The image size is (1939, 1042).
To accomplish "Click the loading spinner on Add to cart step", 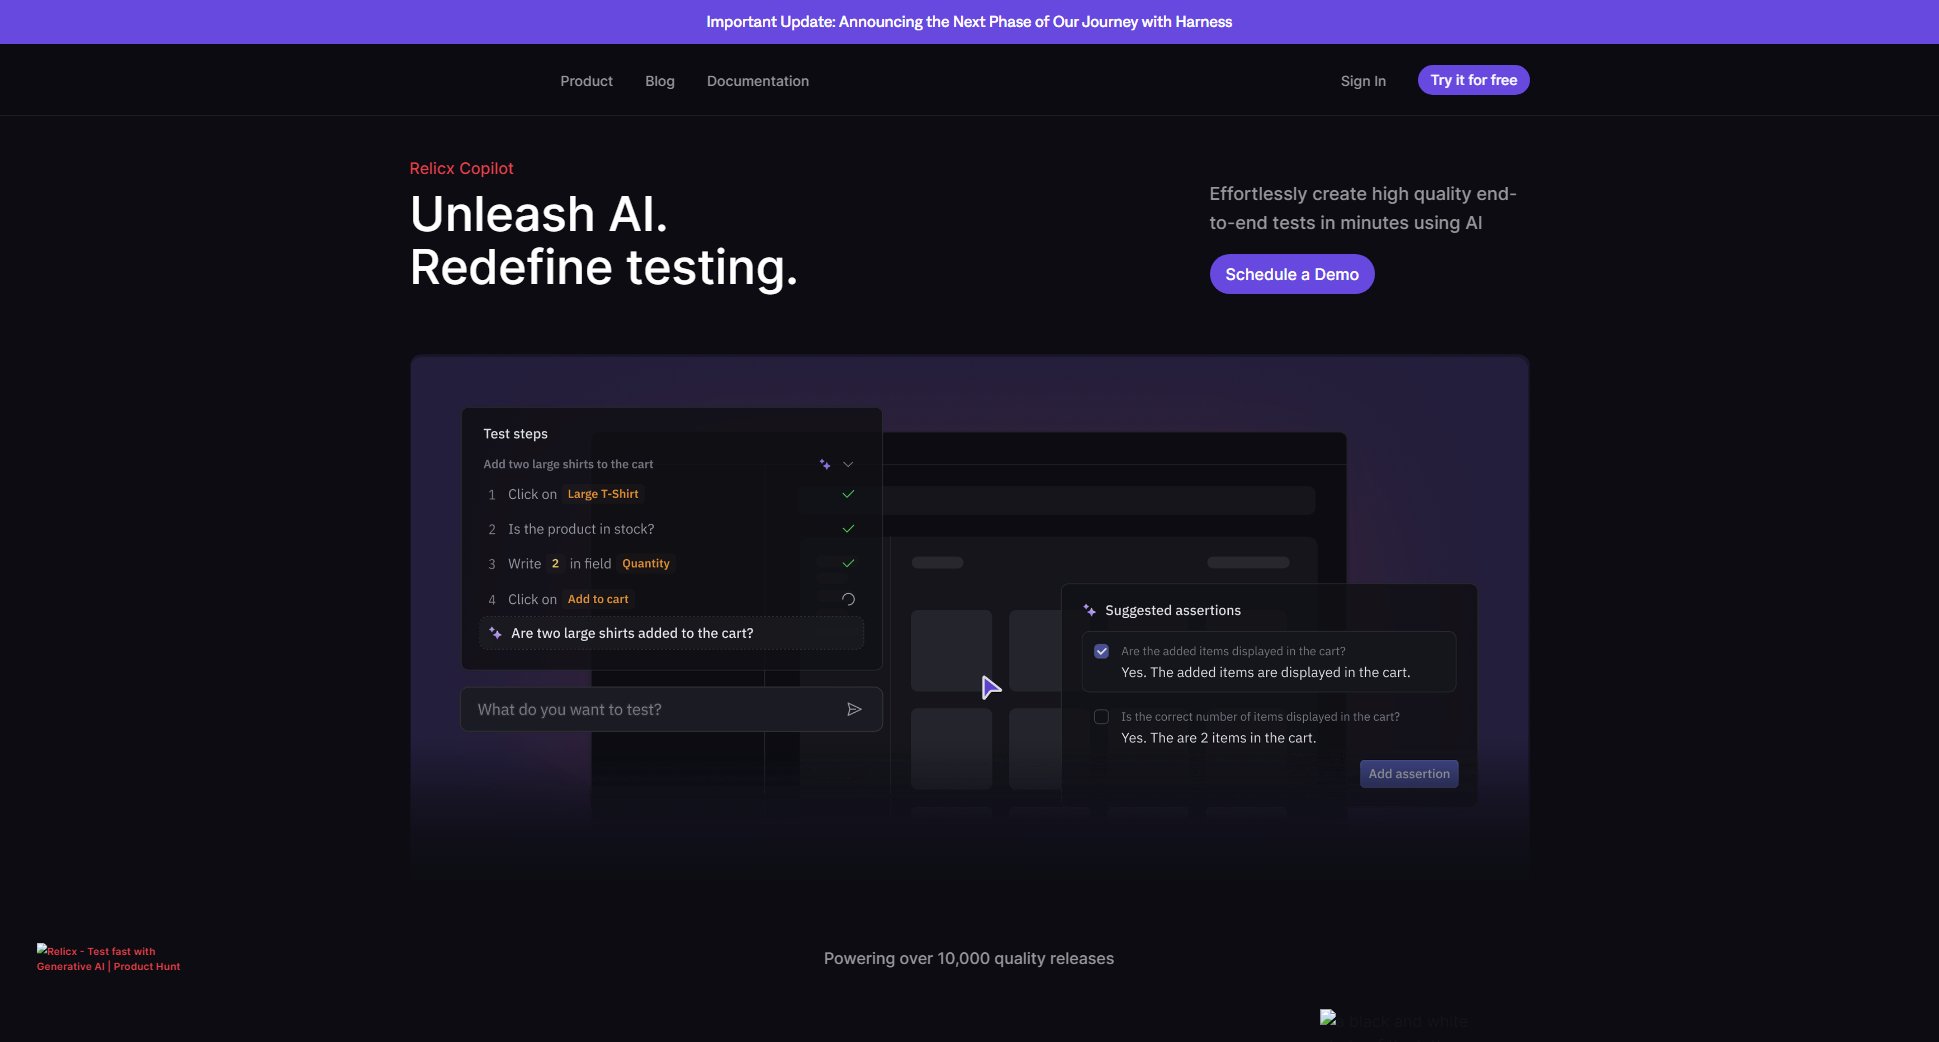I will [x=848, y=599].
